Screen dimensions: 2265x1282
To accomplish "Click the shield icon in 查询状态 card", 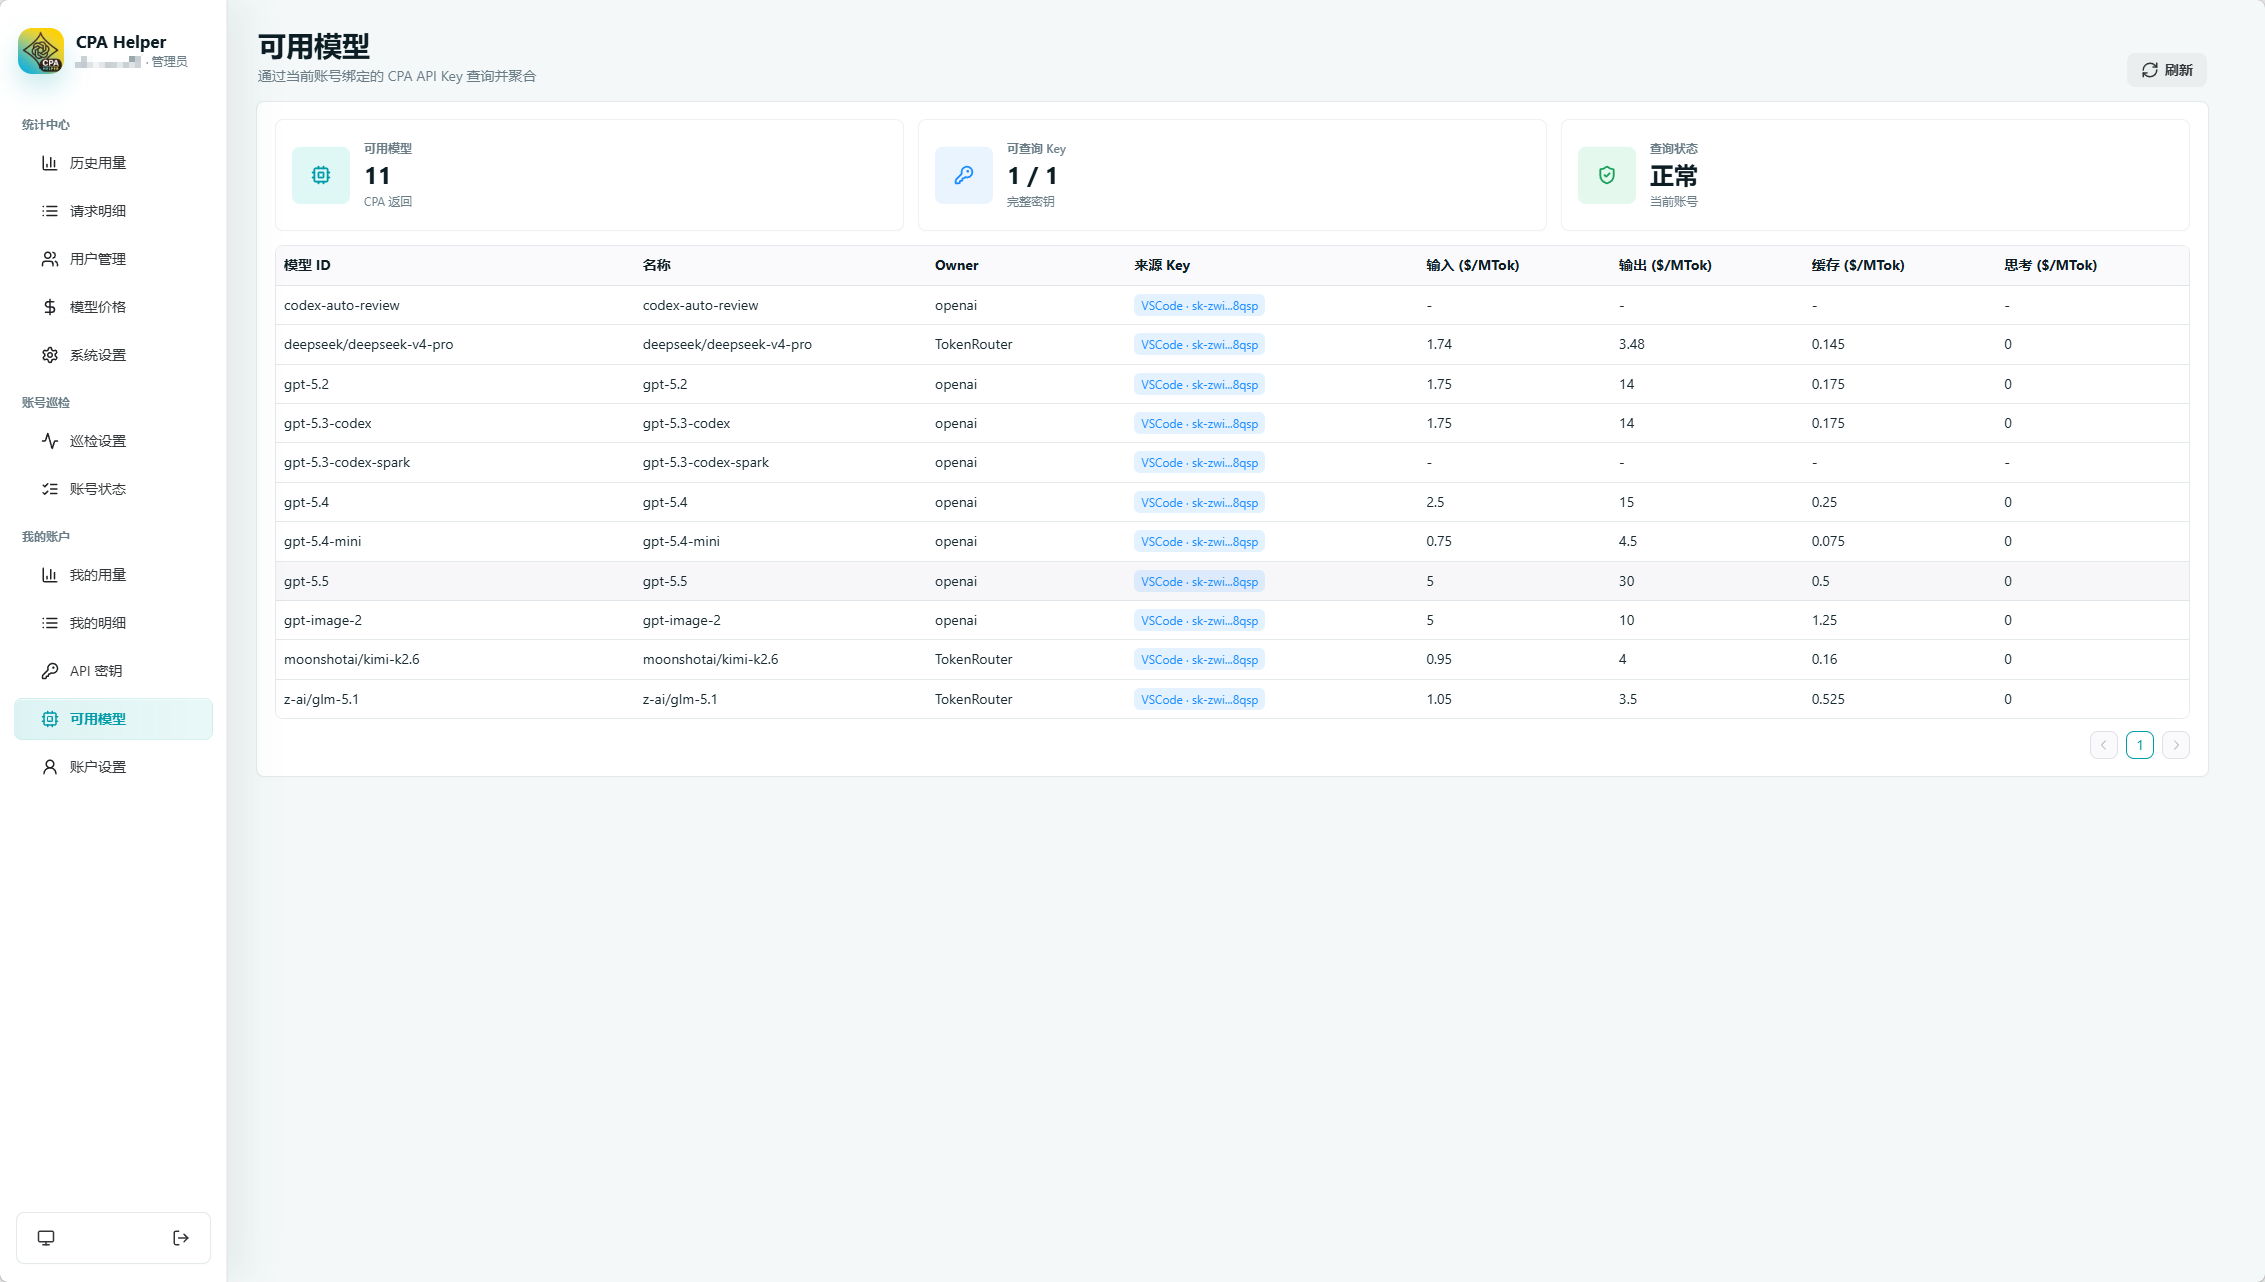I will pos(1607,175).
